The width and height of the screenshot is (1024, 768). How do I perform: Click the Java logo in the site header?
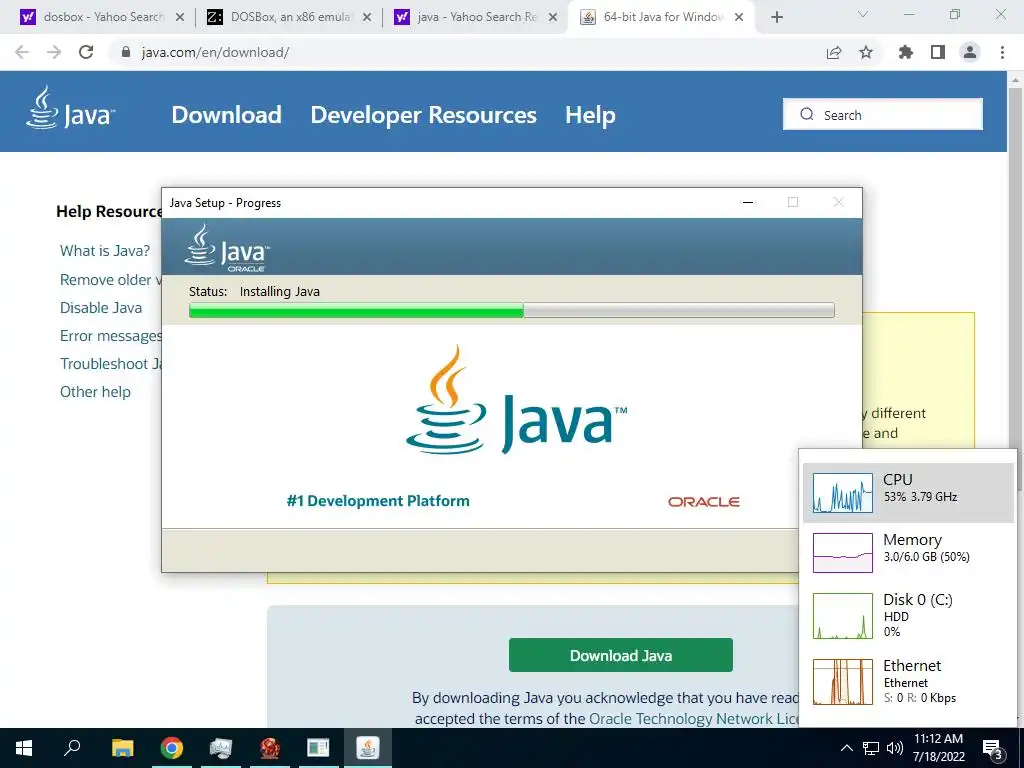click(x=71, y=108)
